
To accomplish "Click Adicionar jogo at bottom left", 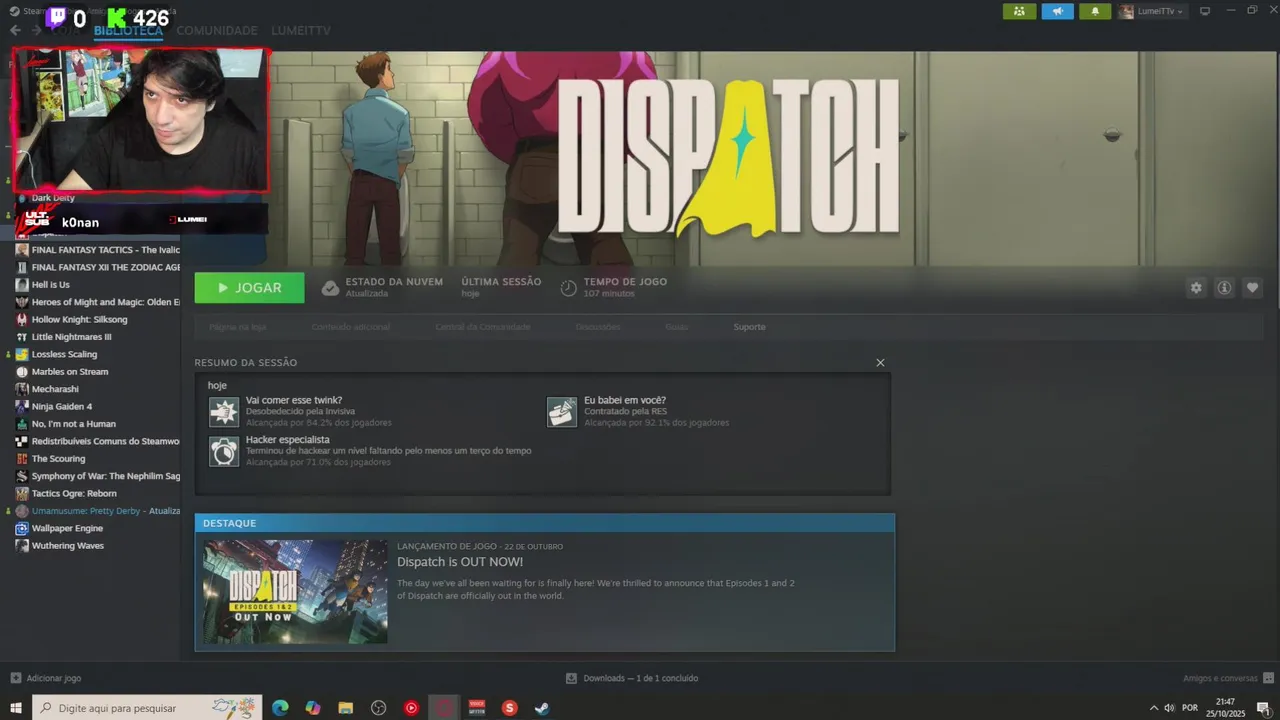I will tap(46, 678).
